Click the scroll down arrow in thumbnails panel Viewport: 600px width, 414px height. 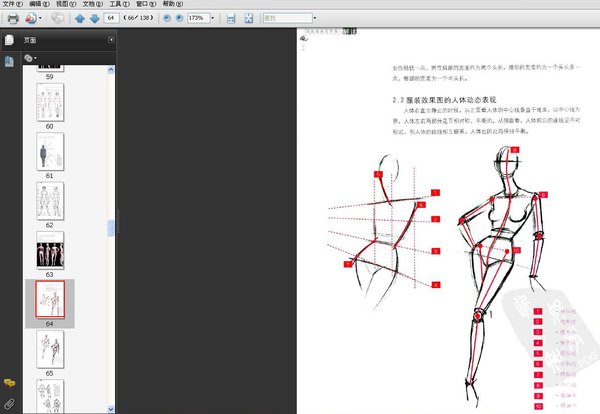pyautogui.click(x=111, y=409)
